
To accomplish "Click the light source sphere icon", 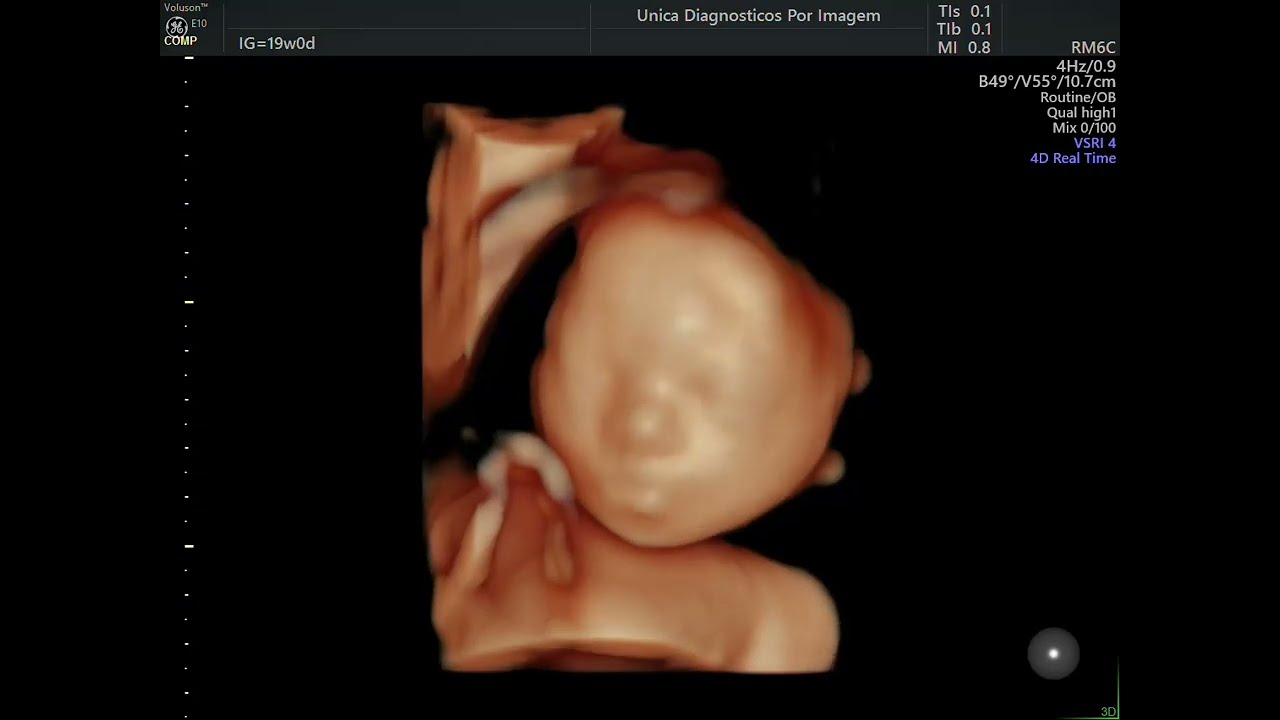I will (x=1053, y=654).
